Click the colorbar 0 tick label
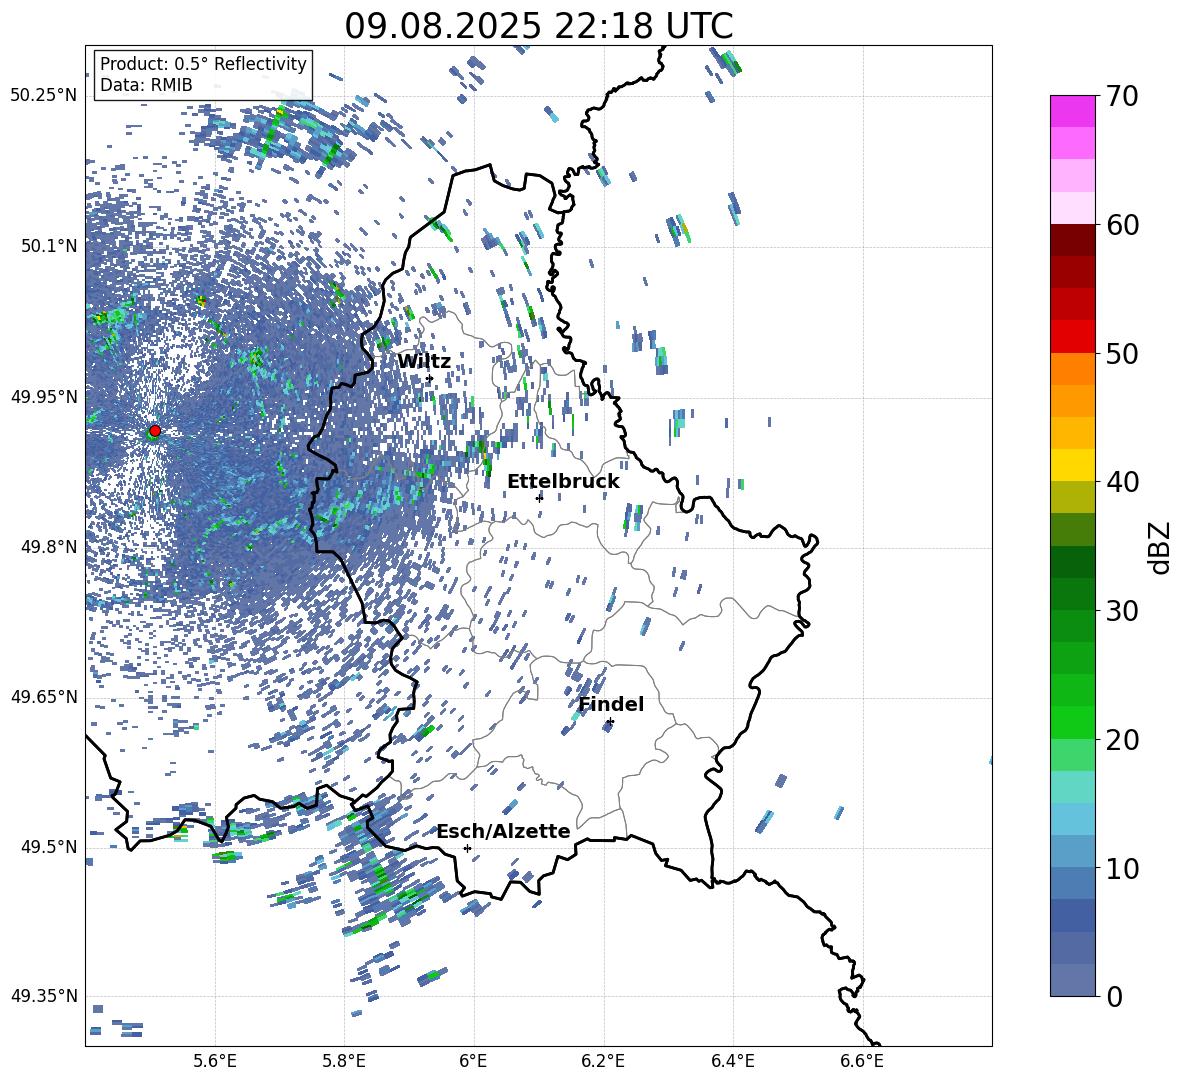1184x1081 pixels. pyautogui.click(x=1114, y=996)
